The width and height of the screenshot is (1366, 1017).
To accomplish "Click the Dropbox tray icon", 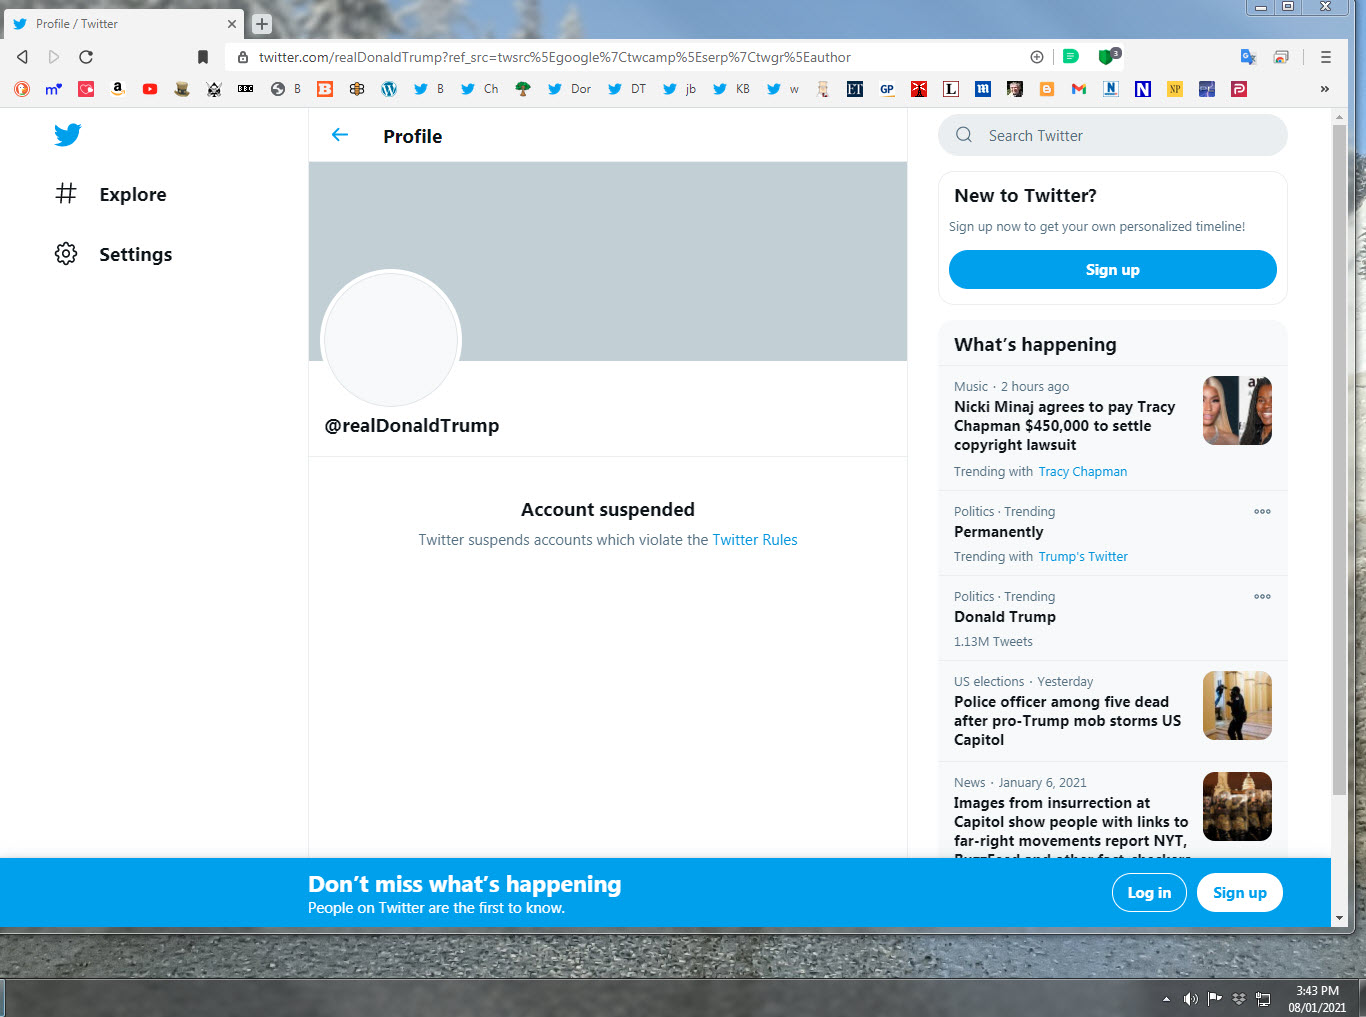I will tap(1239, 999).
